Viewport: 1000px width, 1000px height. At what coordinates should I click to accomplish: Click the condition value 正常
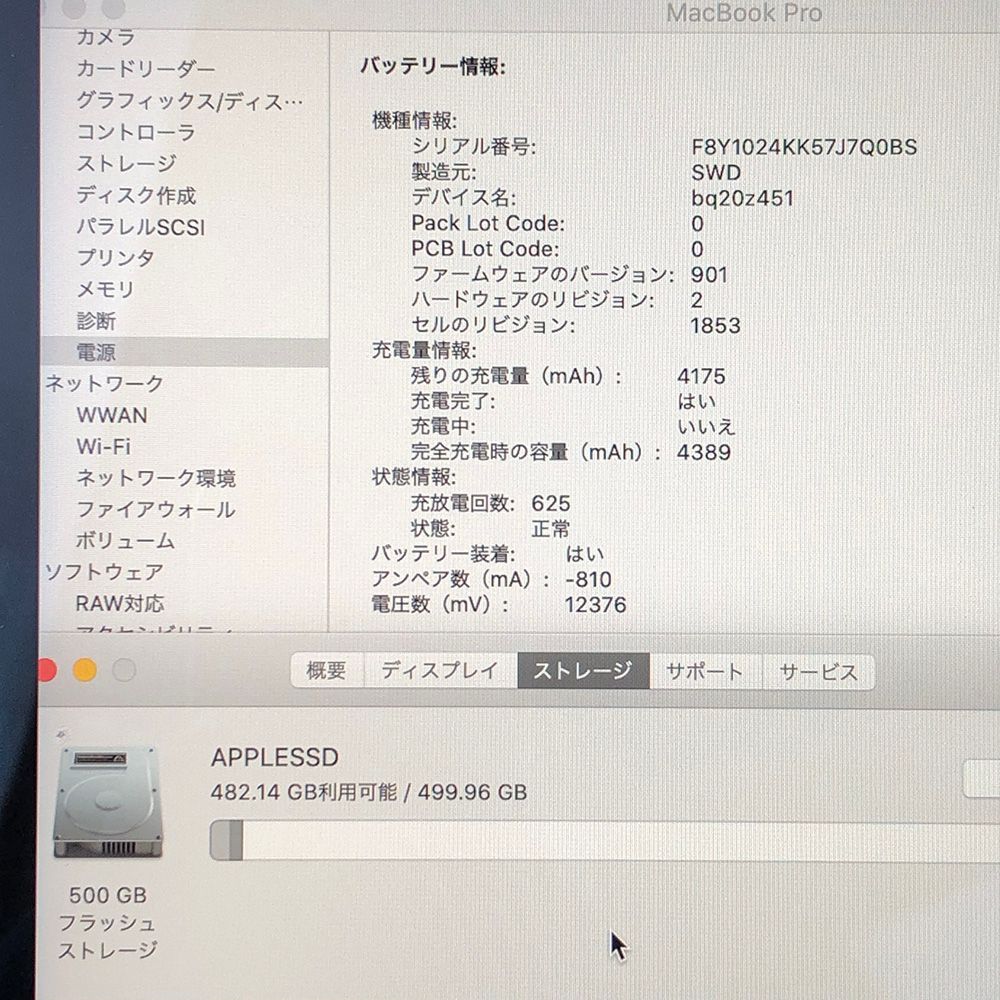550,529
